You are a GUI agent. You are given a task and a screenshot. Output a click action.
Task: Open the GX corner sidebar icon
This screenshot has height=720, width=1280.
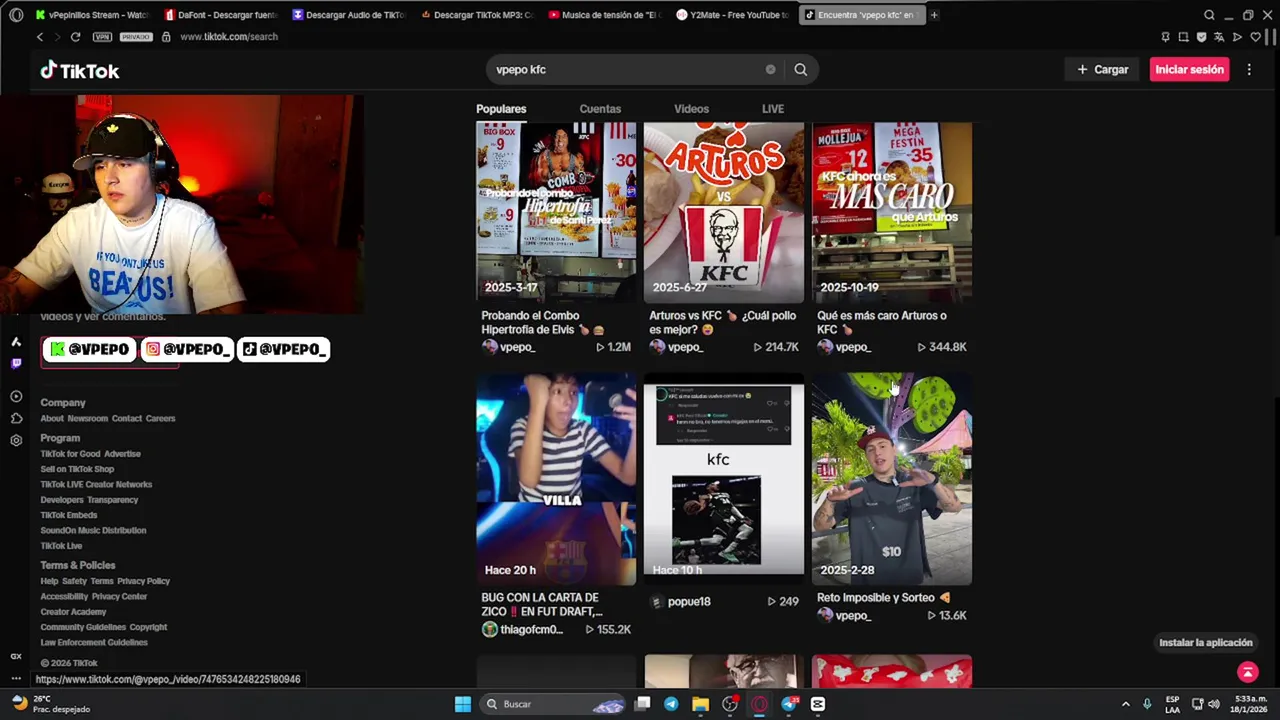16,656
